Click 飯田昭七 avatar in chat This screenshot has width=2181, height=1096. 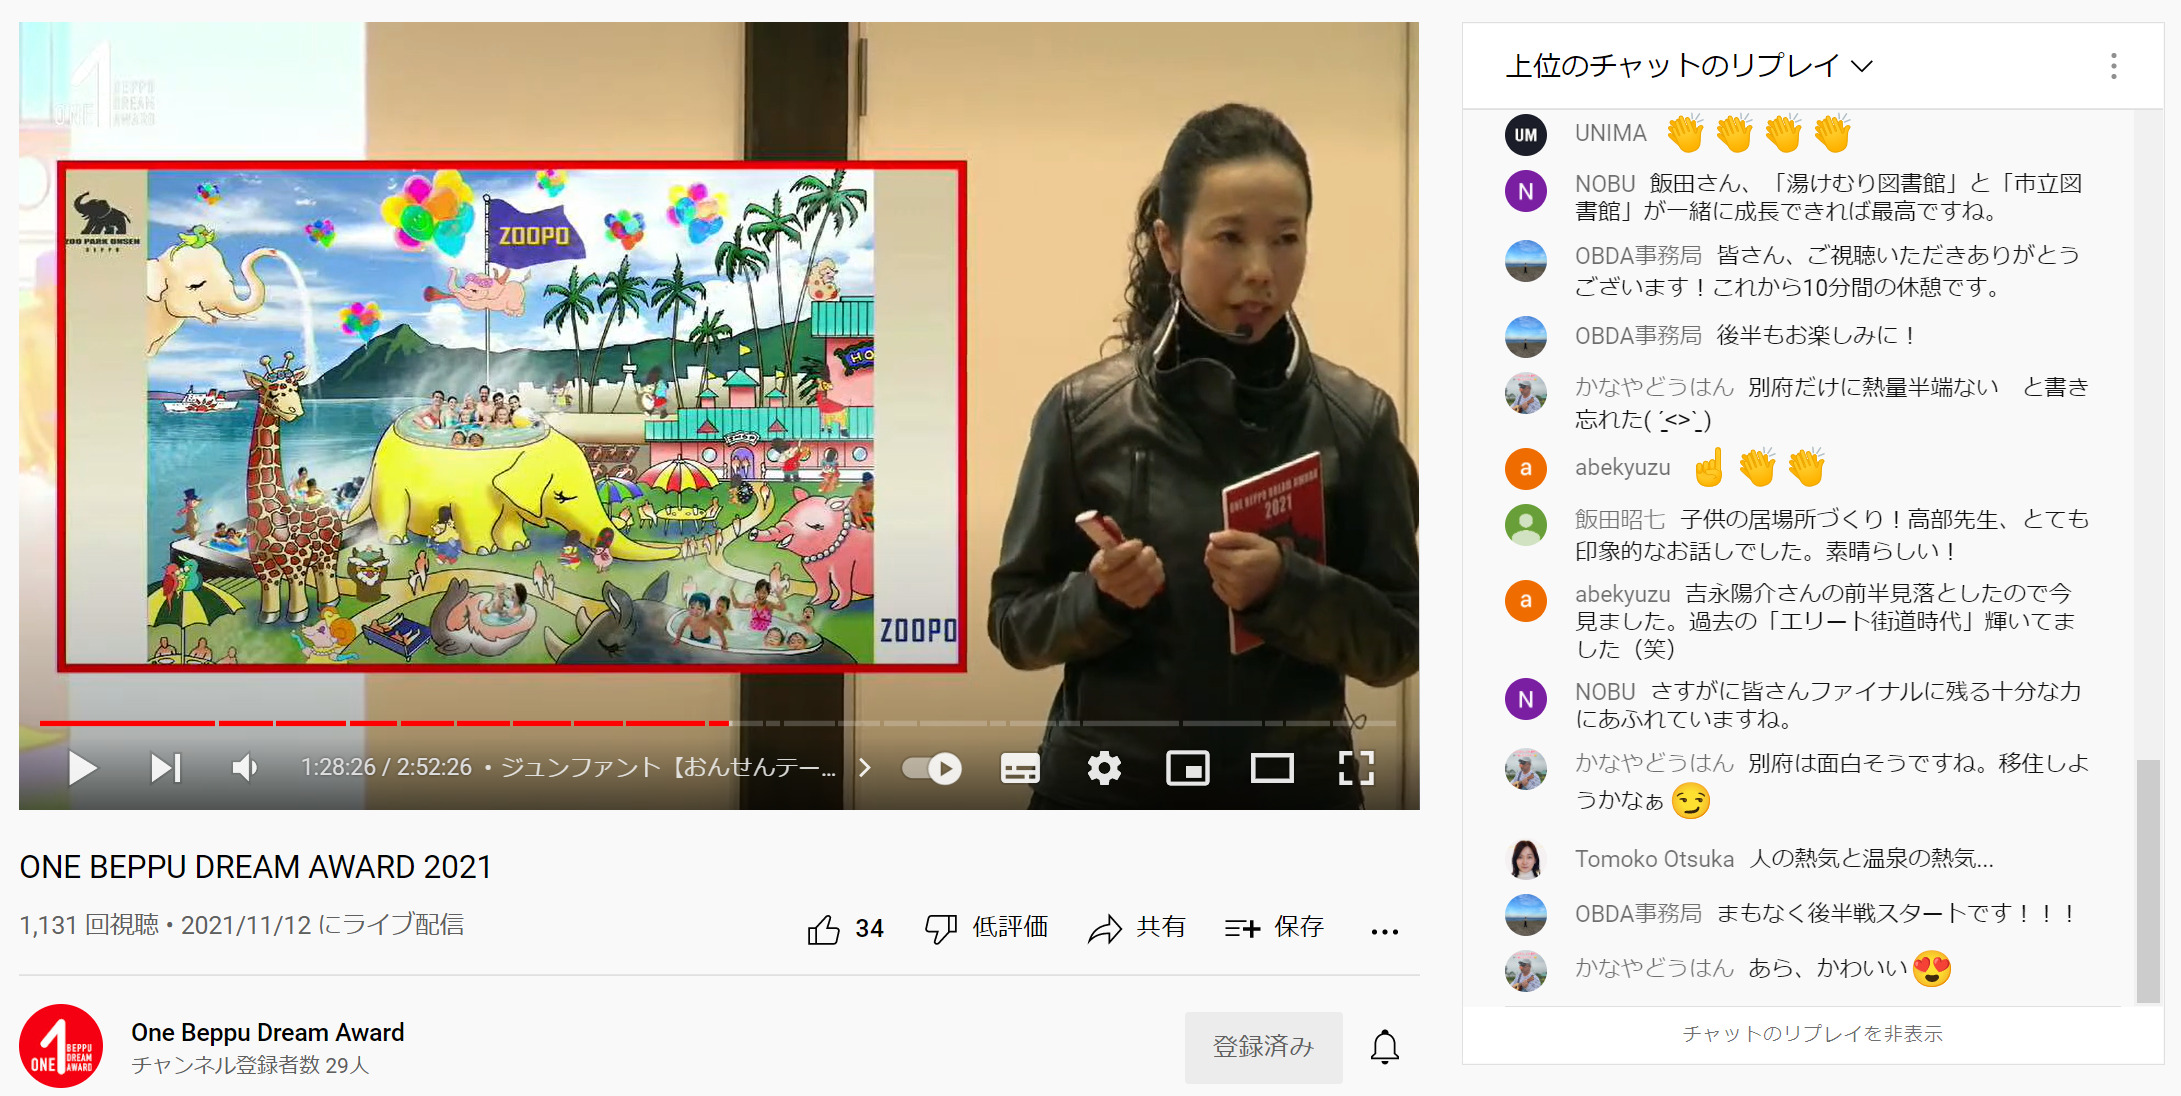click(x=1526, y=525)
